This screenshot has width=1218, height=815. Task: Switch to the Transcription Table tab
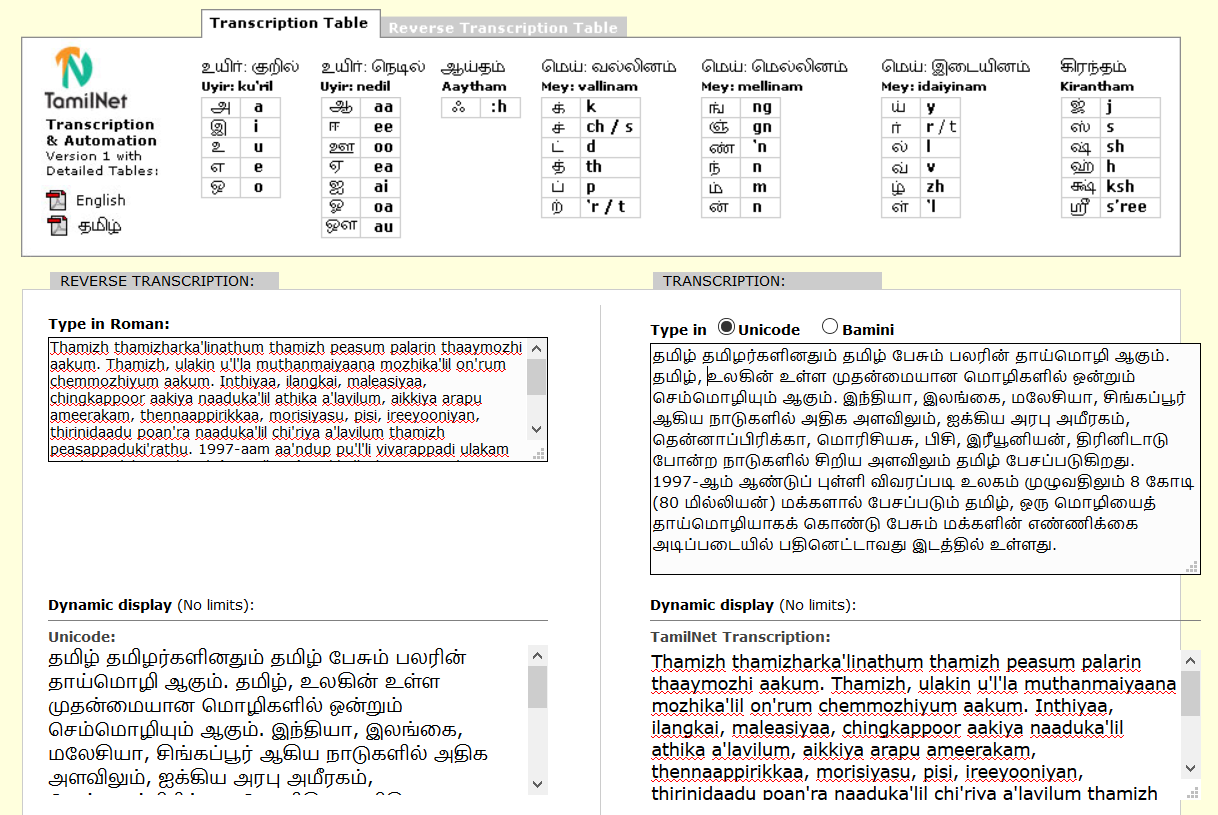(x=289, y=23)
